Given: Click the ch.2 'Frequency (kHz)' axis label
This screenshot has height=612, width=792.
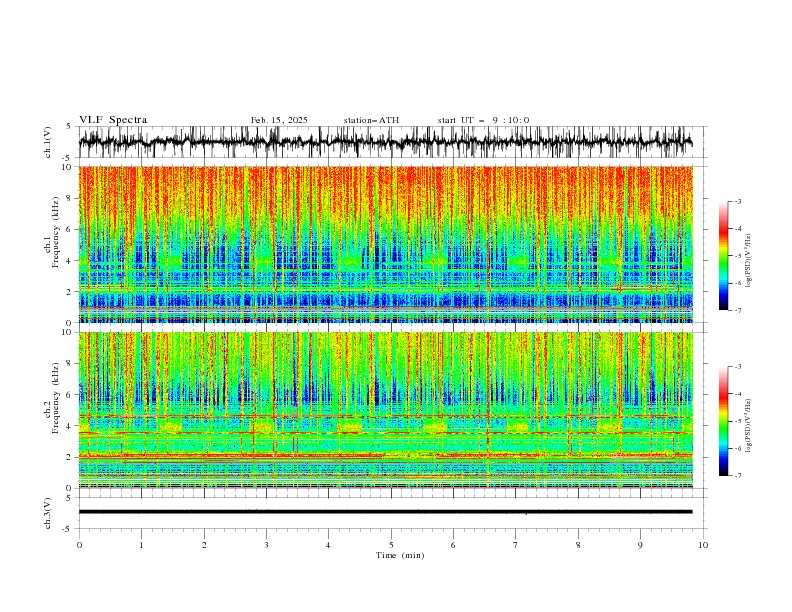Looking at the screenshot, I should click(57, 398).
